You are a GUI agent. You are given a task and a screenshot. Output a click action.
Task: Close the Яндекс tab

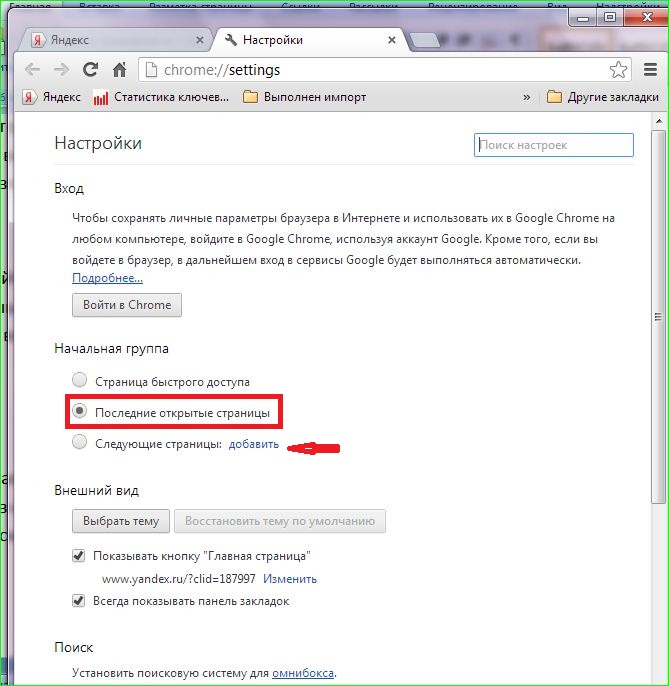(x=200, y=40)
